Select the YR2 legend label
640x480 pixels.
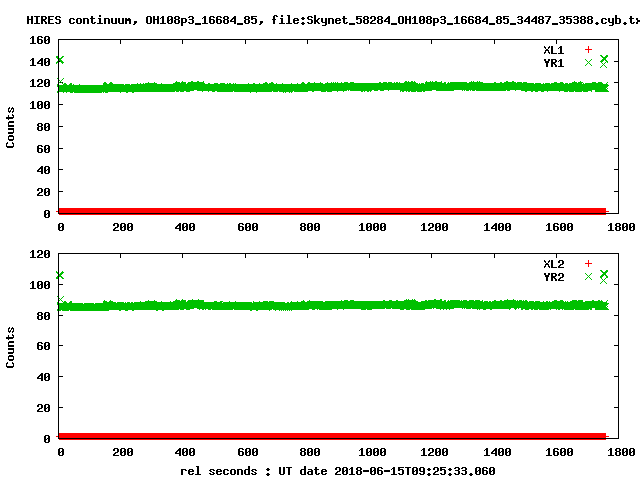pos(553,277)
